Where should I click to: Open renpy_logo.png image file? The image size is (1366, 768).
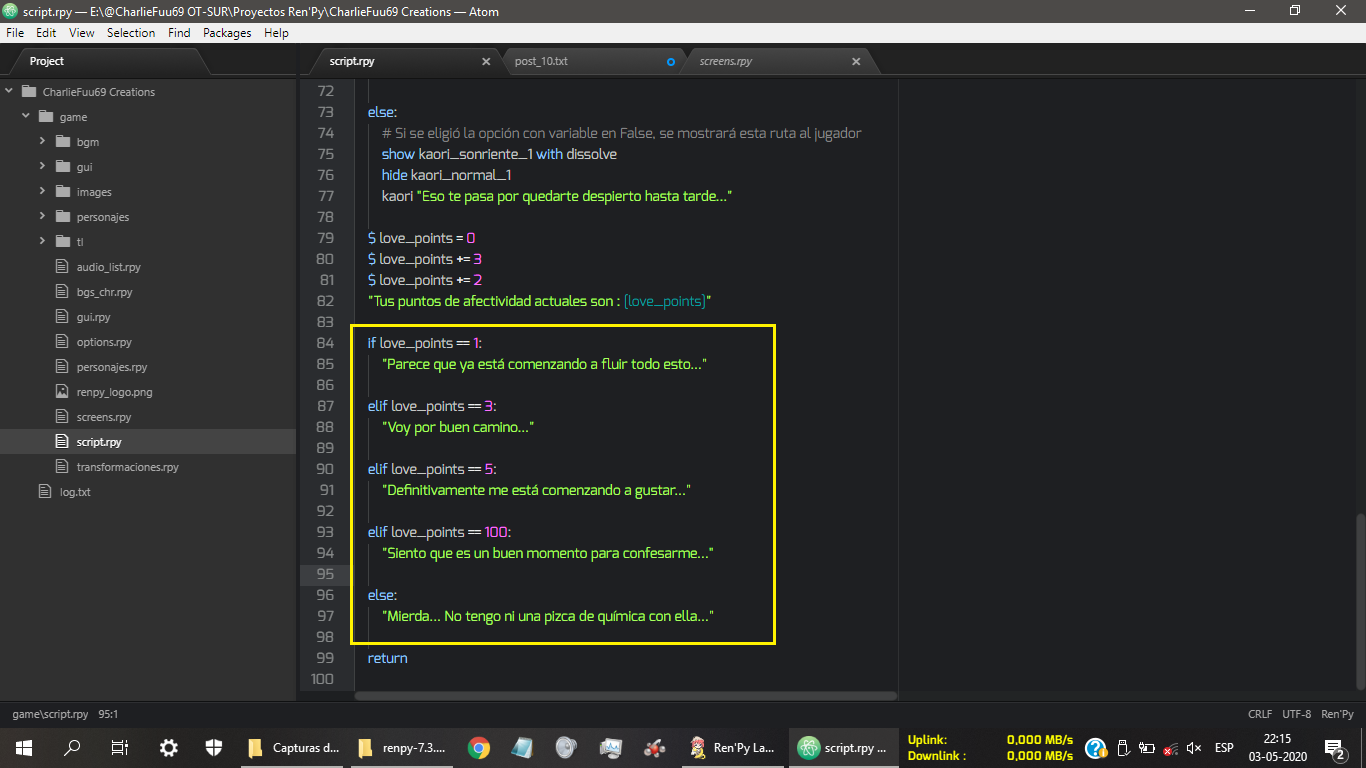click(114, 392)
